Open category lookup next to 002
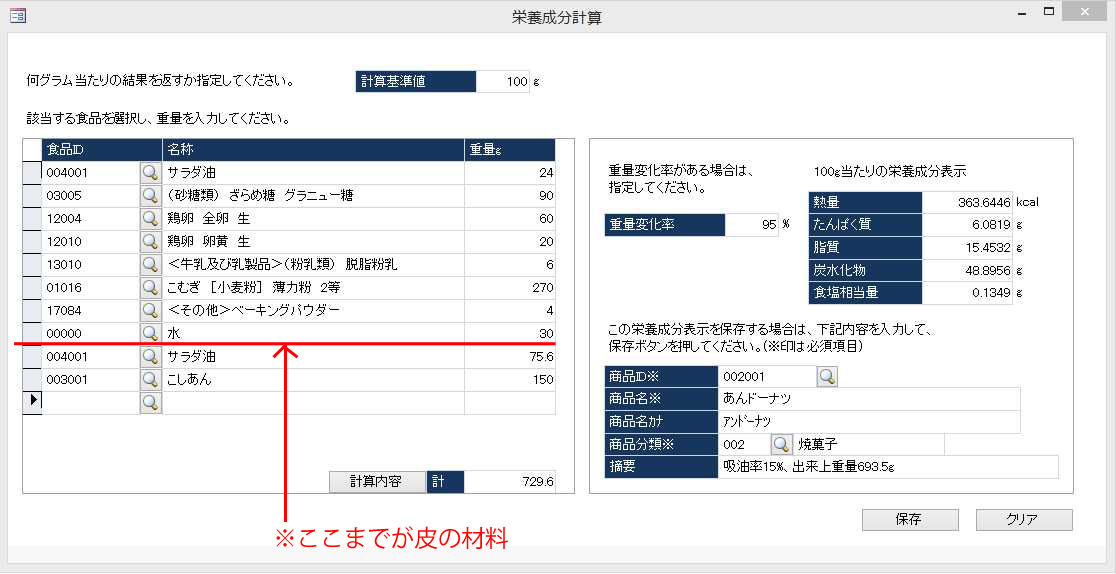 click(x=781, y=444)
